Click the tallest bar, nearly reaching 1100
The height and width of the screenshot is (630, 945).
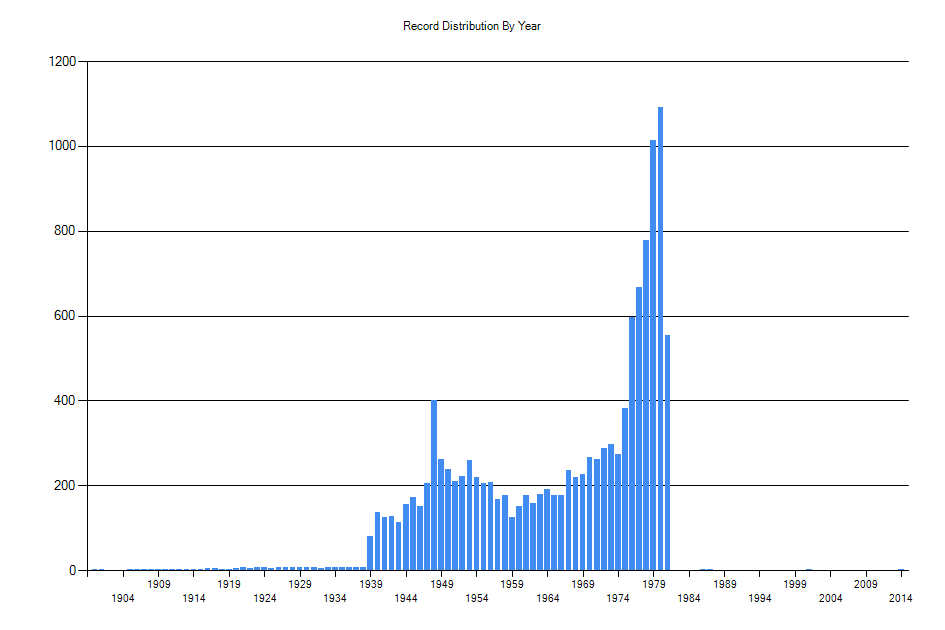pyautogui.click(x=661, y=339)
